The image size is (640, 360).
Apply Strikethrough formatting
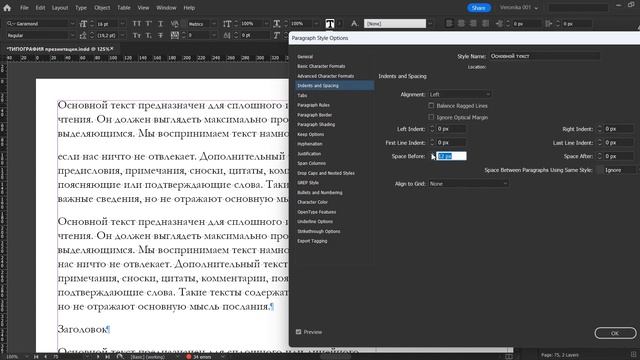(160, 36)
